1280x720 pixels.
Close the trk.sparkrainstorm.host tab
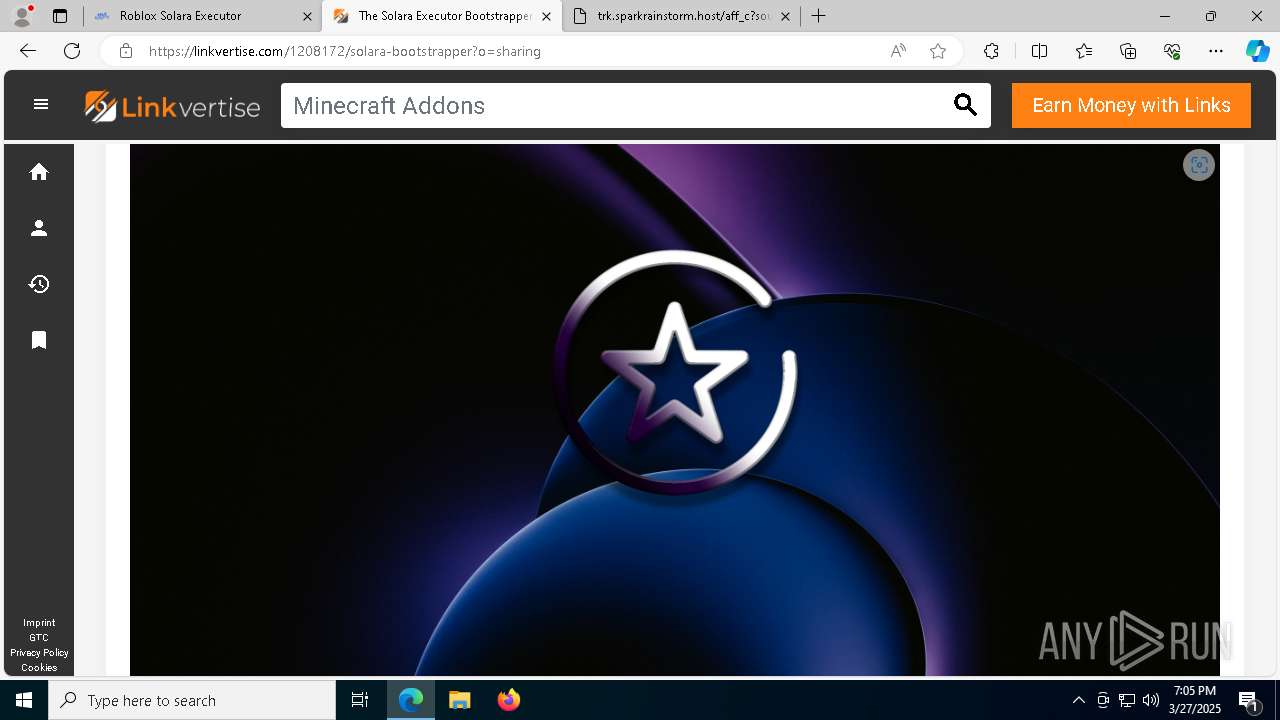785,16
